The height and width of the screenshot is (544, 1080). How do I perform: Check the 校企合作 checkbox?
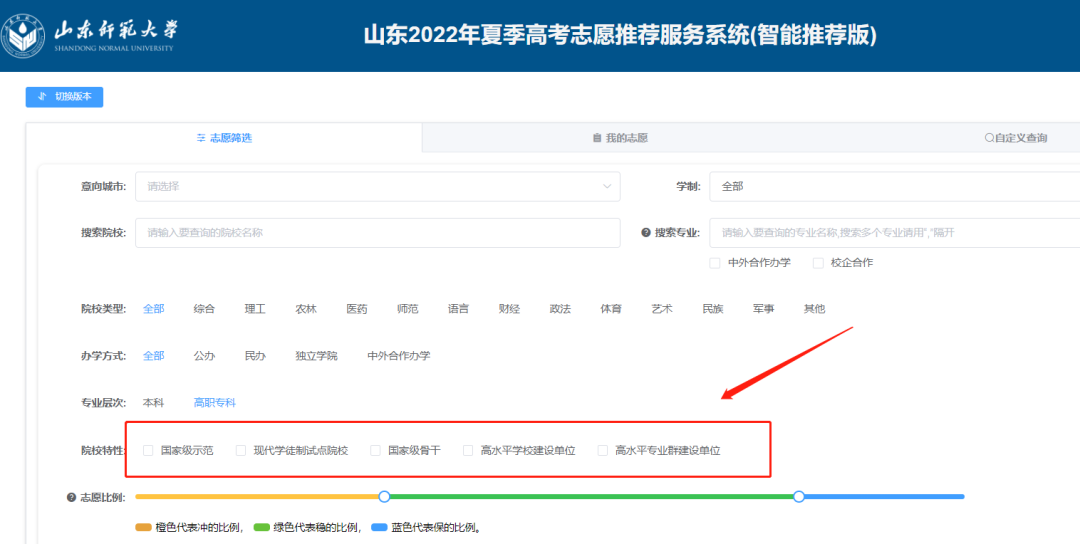click(818, 263)
